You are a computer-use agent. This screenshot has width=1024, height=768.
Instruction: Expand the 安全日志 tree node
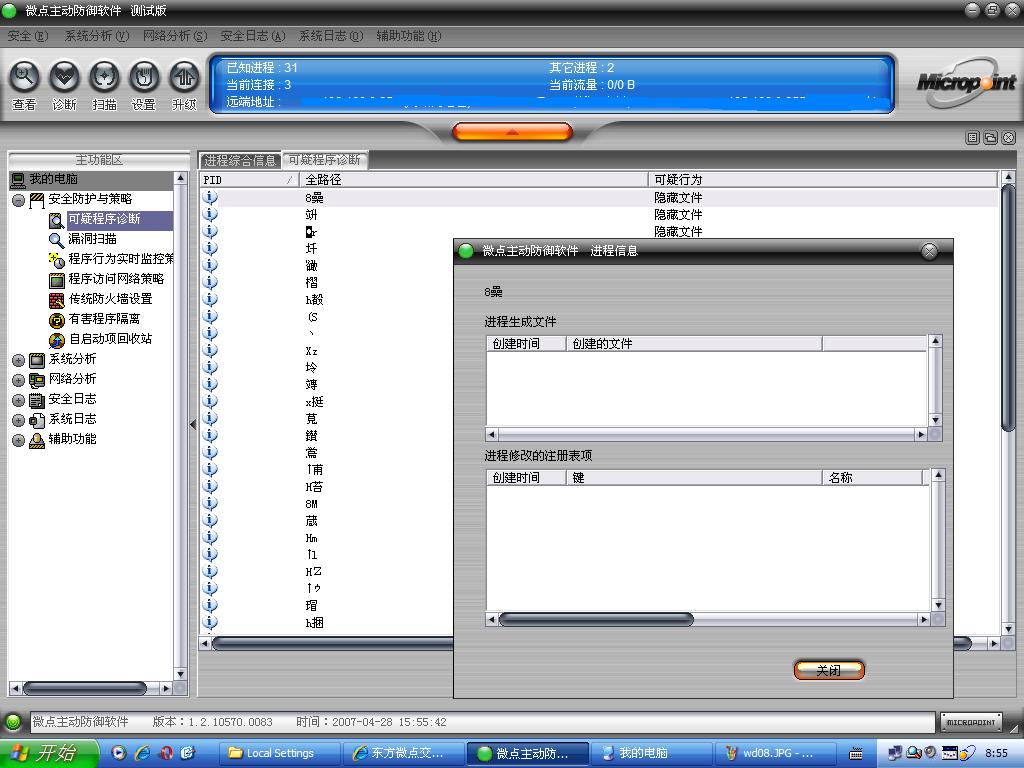18,400
